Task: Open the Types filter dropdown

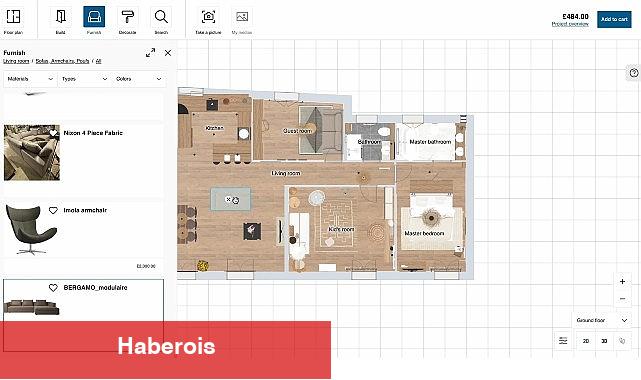Action: pyautogui.click(x=84, y=79)
